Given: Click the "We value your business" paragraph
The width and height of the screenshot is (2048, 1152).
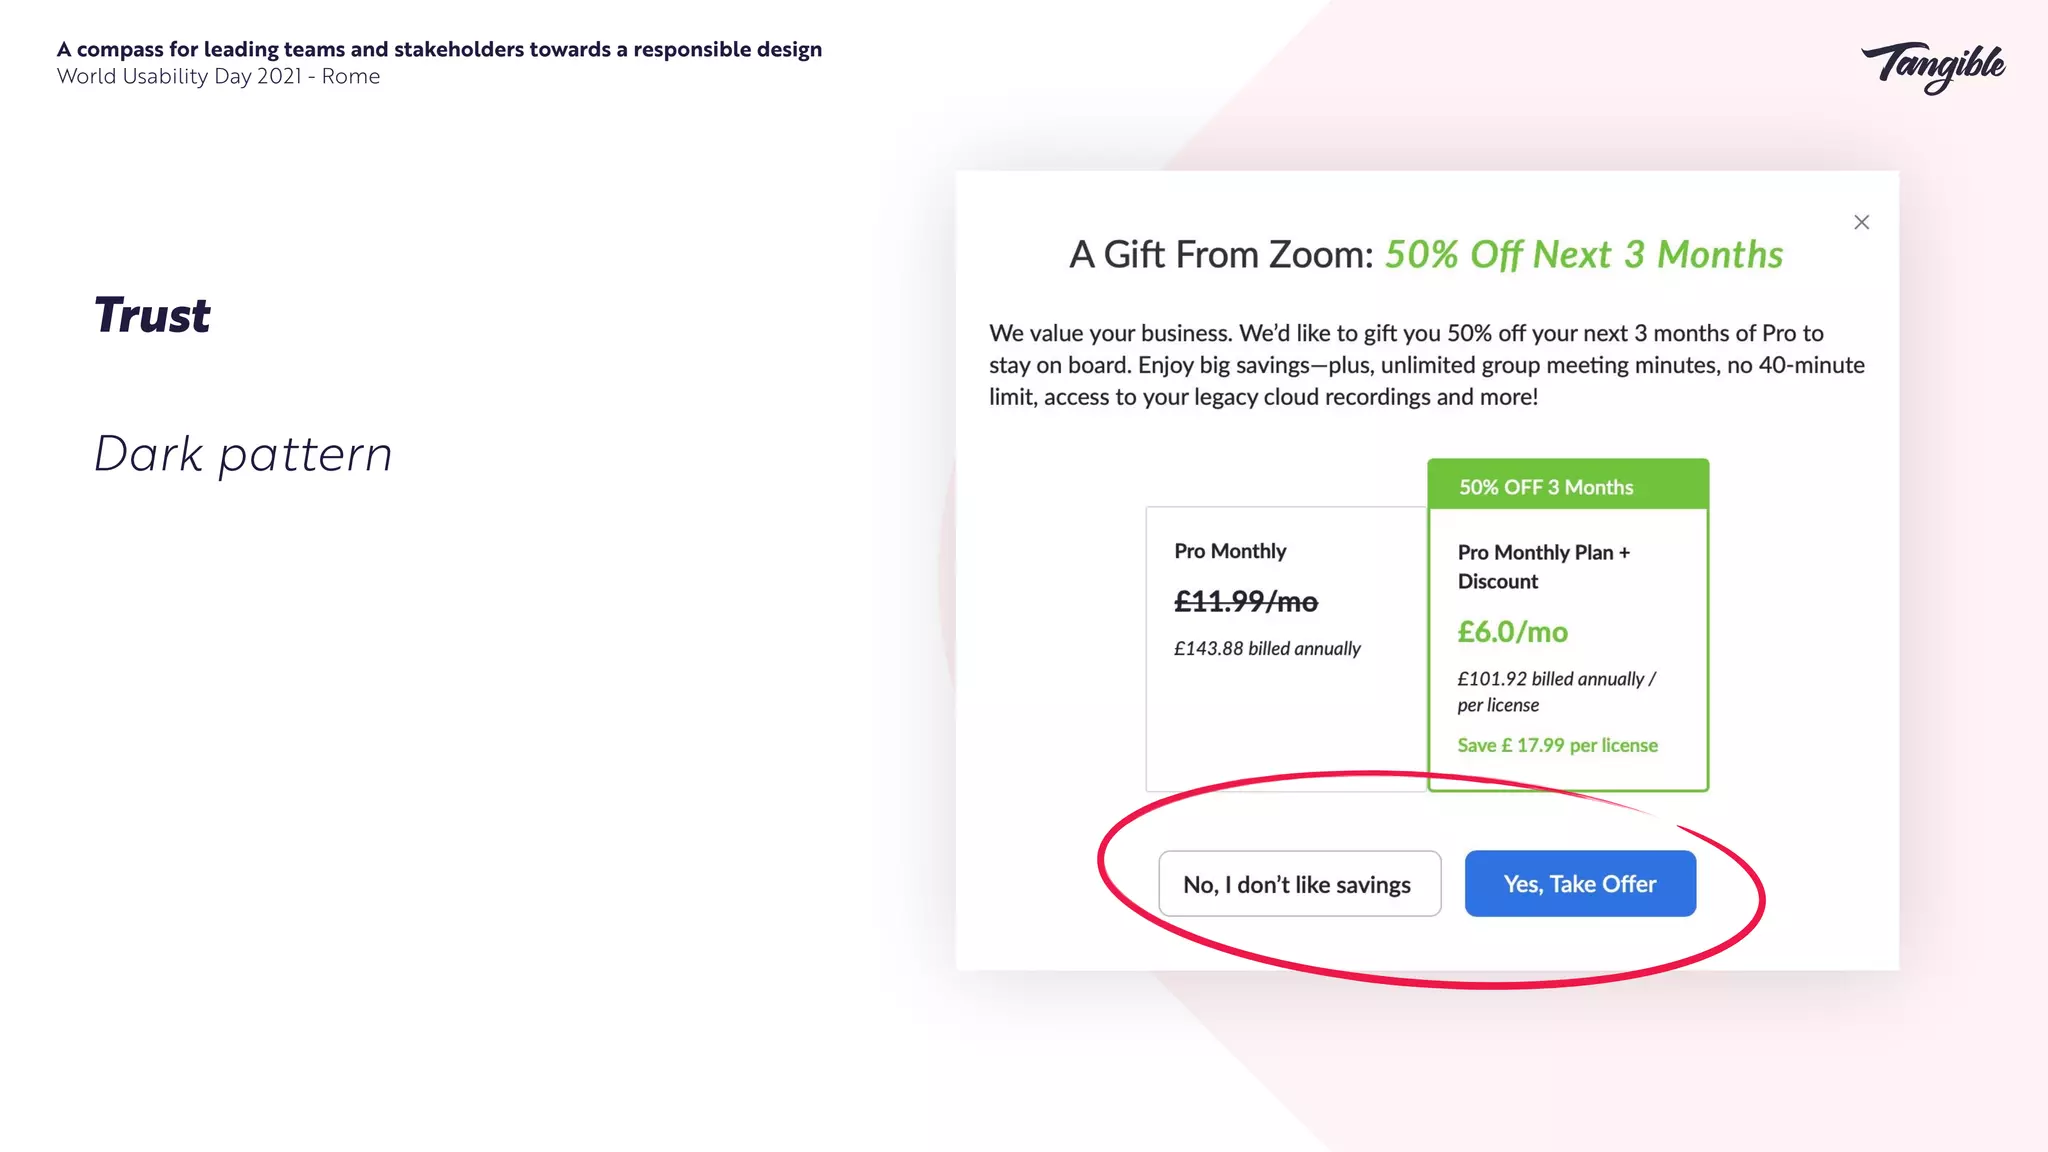Looking at the screenshot, I should 1426,365.
